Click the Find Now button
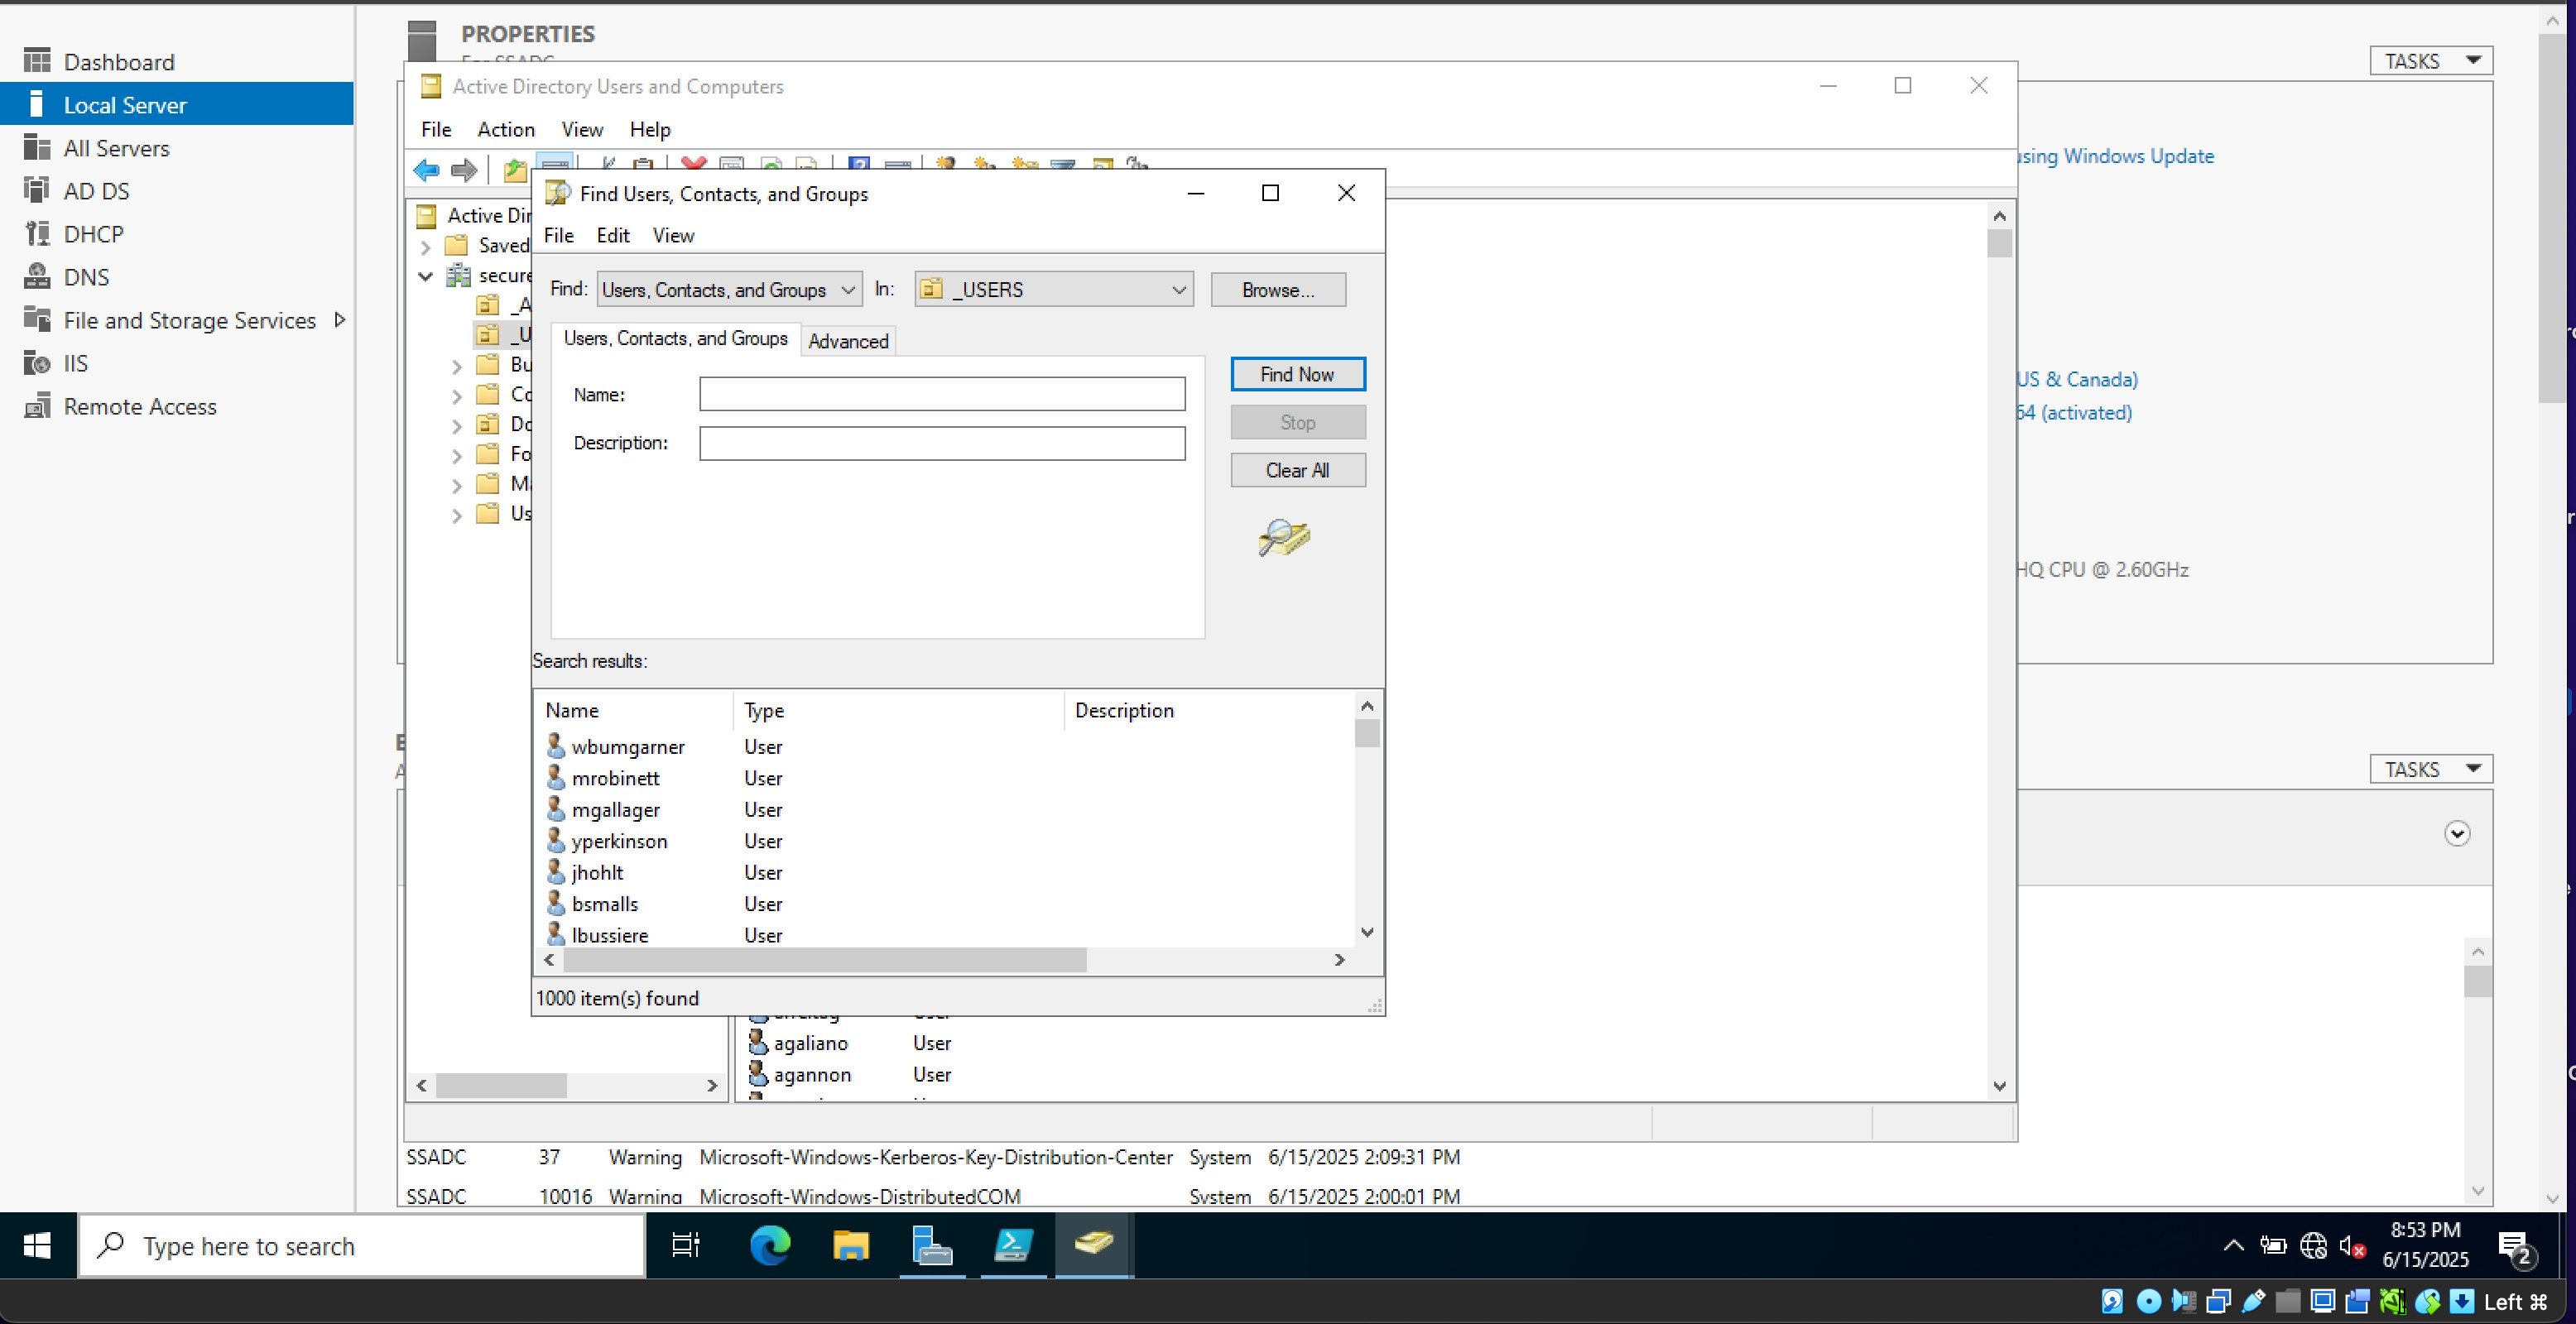Image resolution: width=2576 pixels, height=1324 pixels. pyautogui.click(x=1297, y=374)
